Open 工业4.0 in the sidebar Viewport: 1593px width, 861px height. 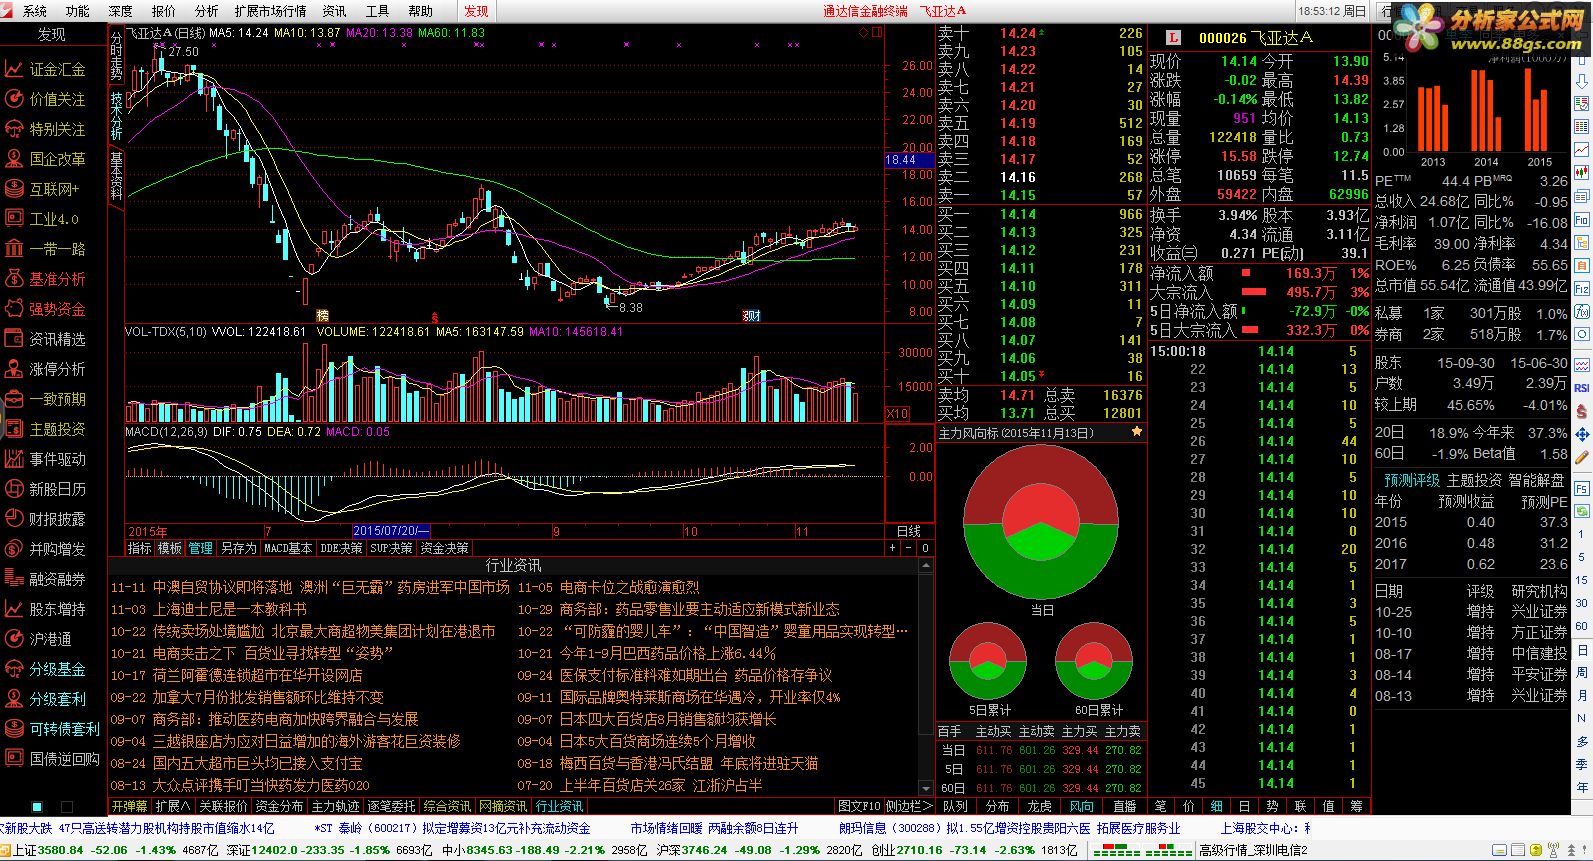pyautogui.click(x=53, y=219)
